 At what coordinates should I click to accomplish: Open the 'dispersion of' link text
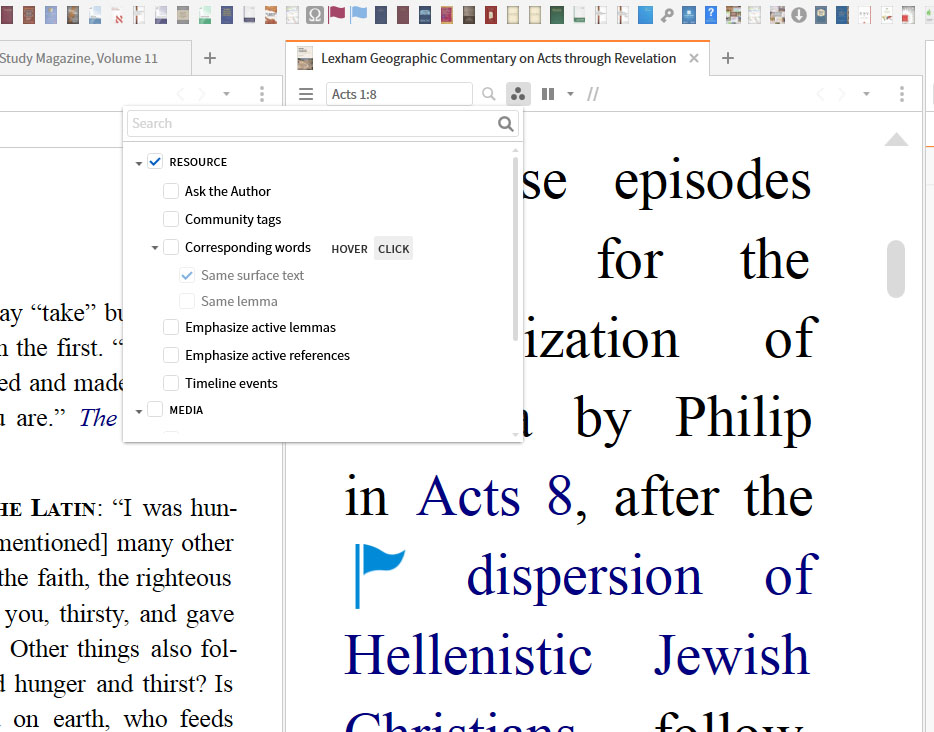(642, 575)
